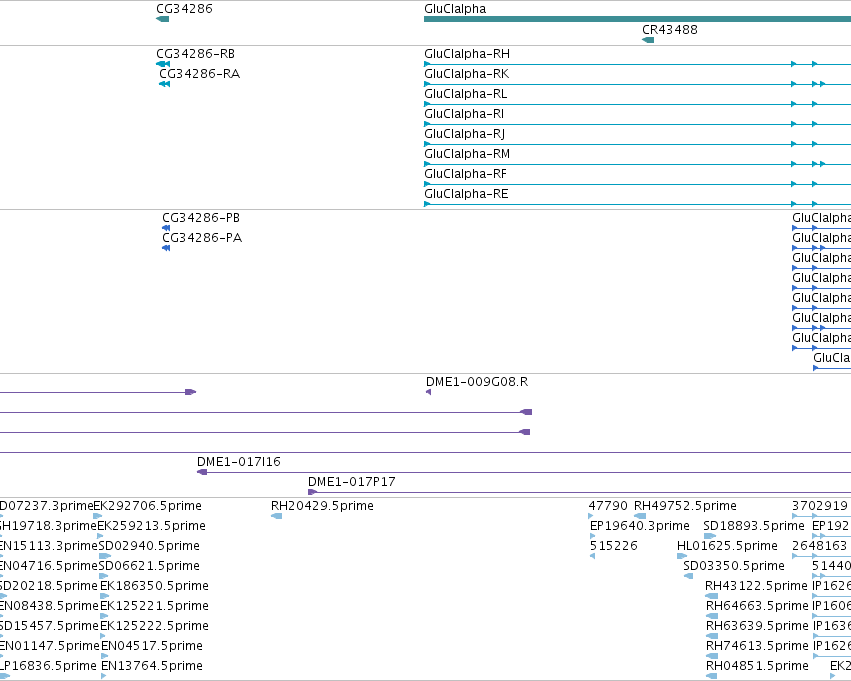Image resolution: width=851 pixels, height=681 pixels.
Task: Open EST RH20429.5prime
Action: click(322, 506)
